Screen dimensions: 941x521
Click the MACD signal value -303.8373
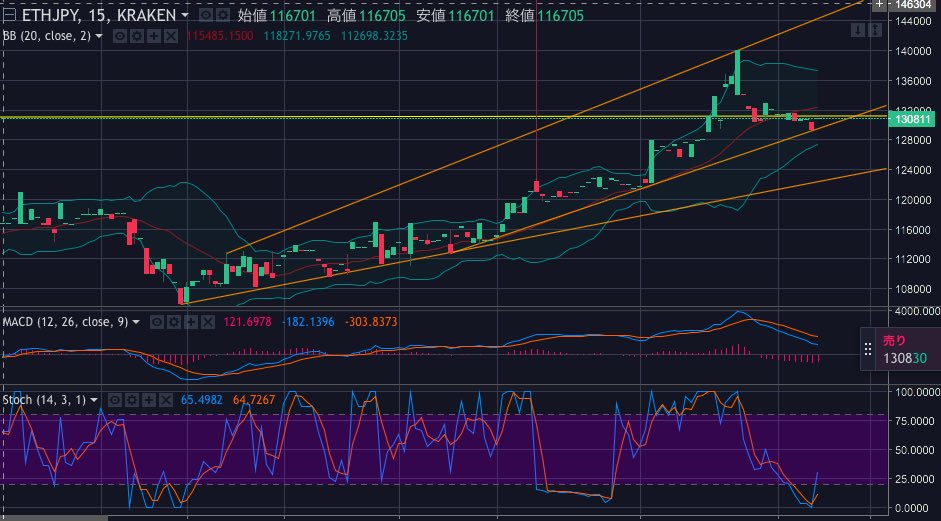tap(371, 322)
